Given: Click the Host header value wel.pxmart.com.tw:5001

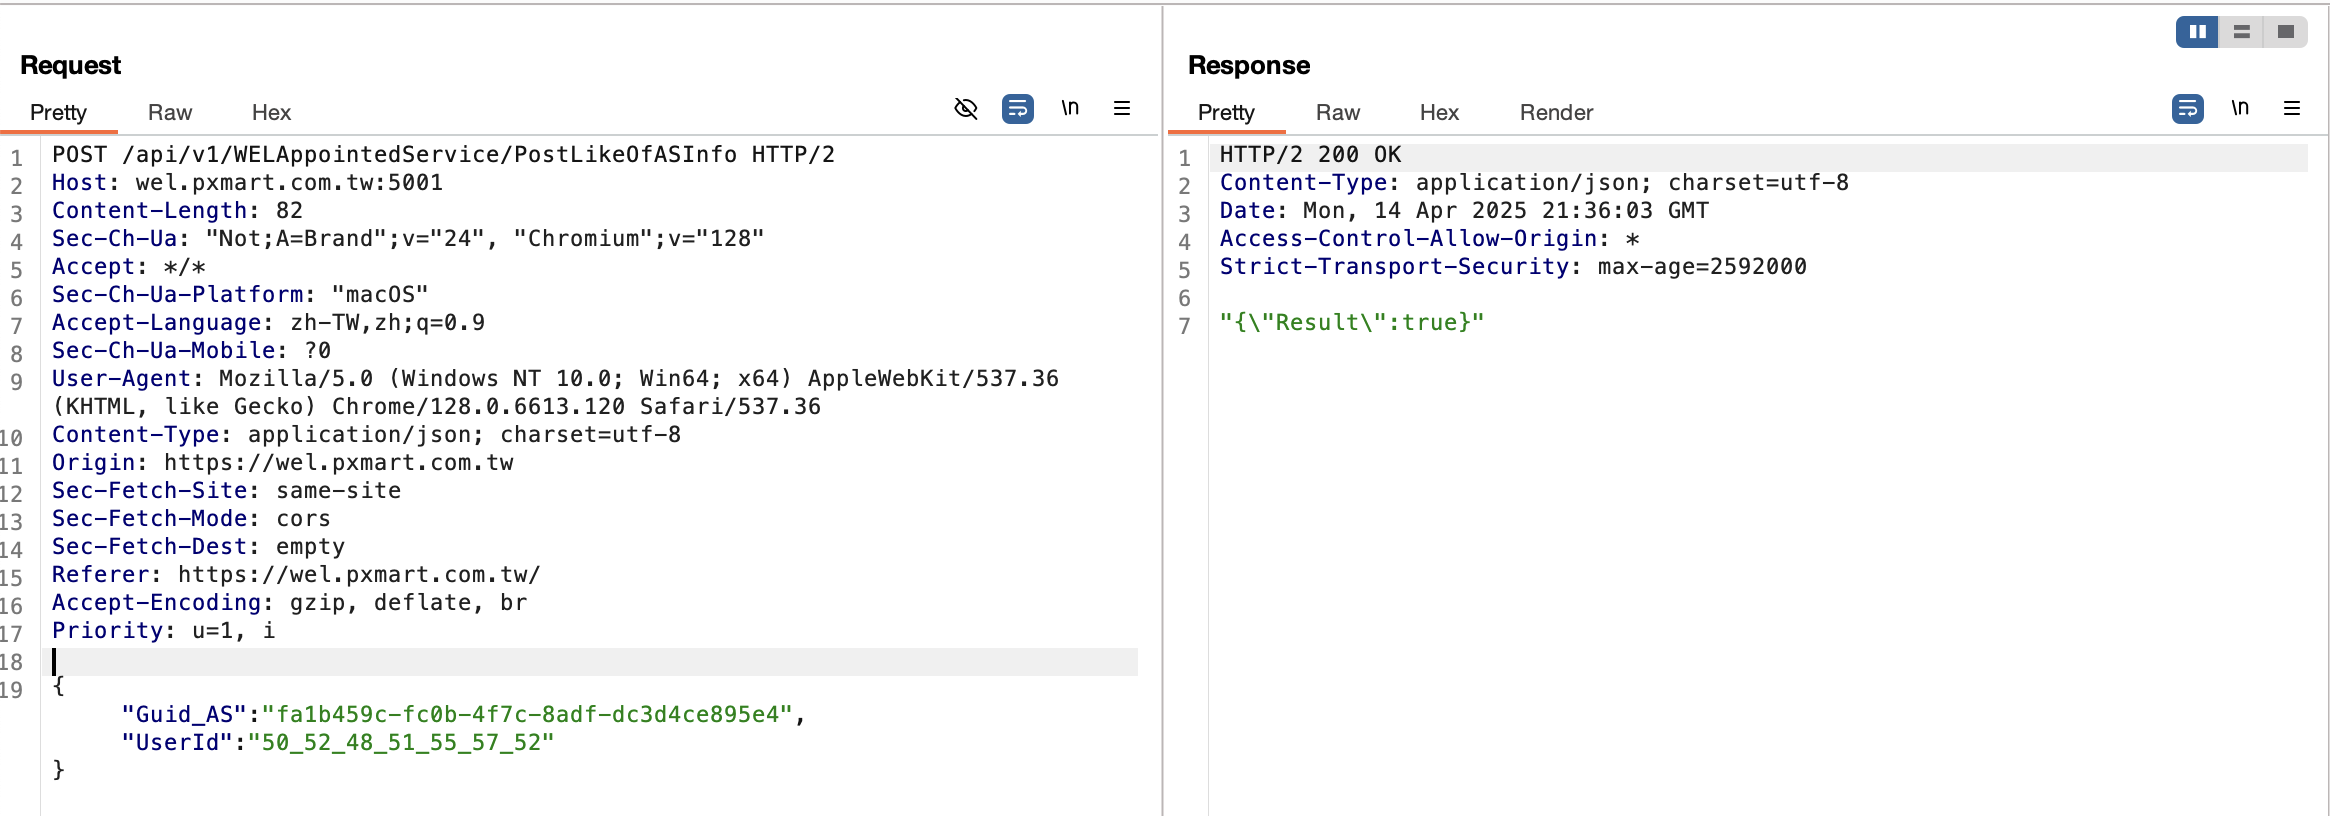Looking at the screenshot, I should coord(289,183).
